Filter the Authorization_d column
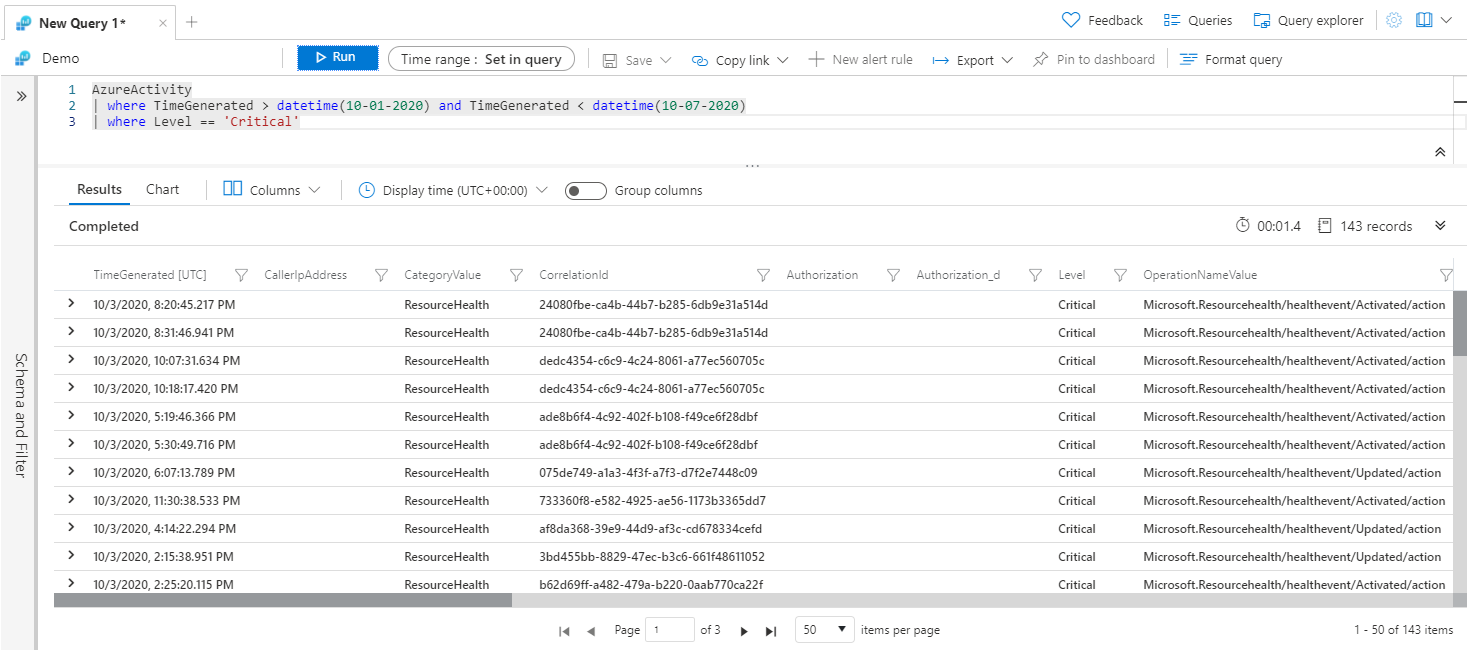The image size is (1483, 650). [1035, 275]
